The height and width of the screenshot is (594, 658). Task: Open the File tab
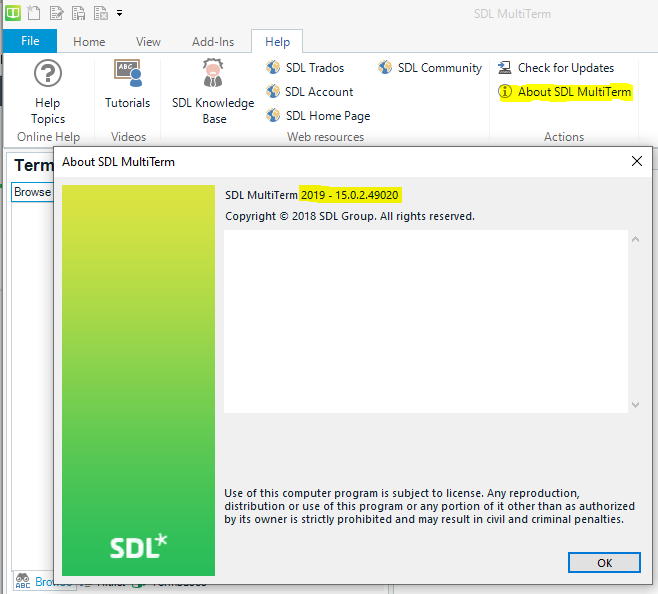(x=30, y=41)
